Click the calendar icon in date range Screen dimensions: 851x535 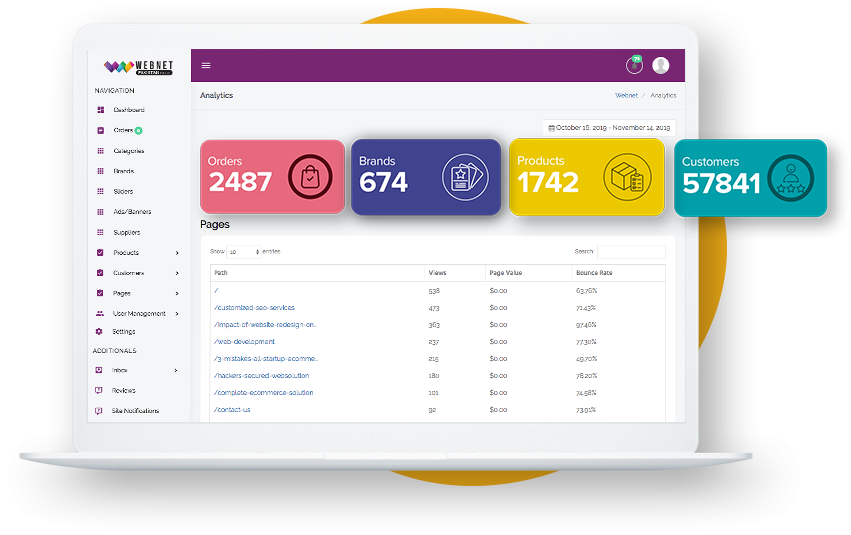pos(551,128)
